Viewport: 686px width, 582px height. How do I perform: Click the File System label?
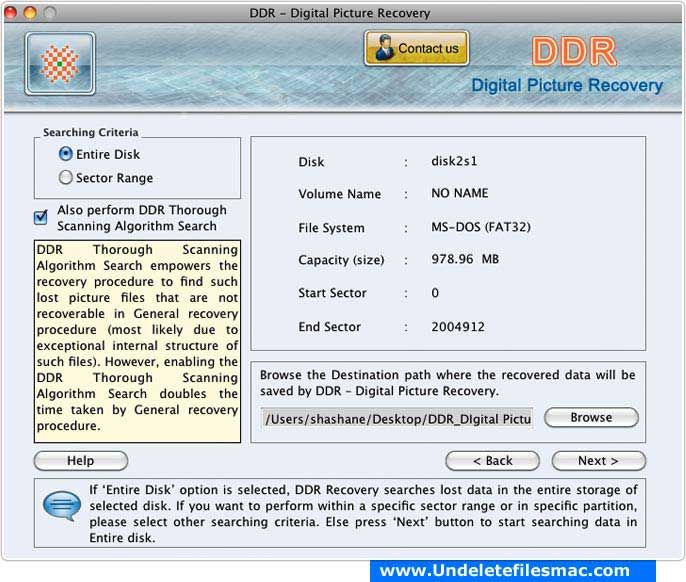[x=331, y=228]
